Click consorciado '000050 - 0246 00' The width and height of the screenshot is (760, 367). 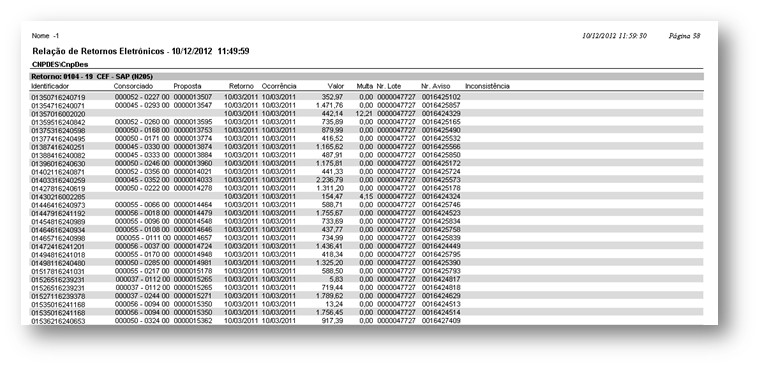point(142,163)
